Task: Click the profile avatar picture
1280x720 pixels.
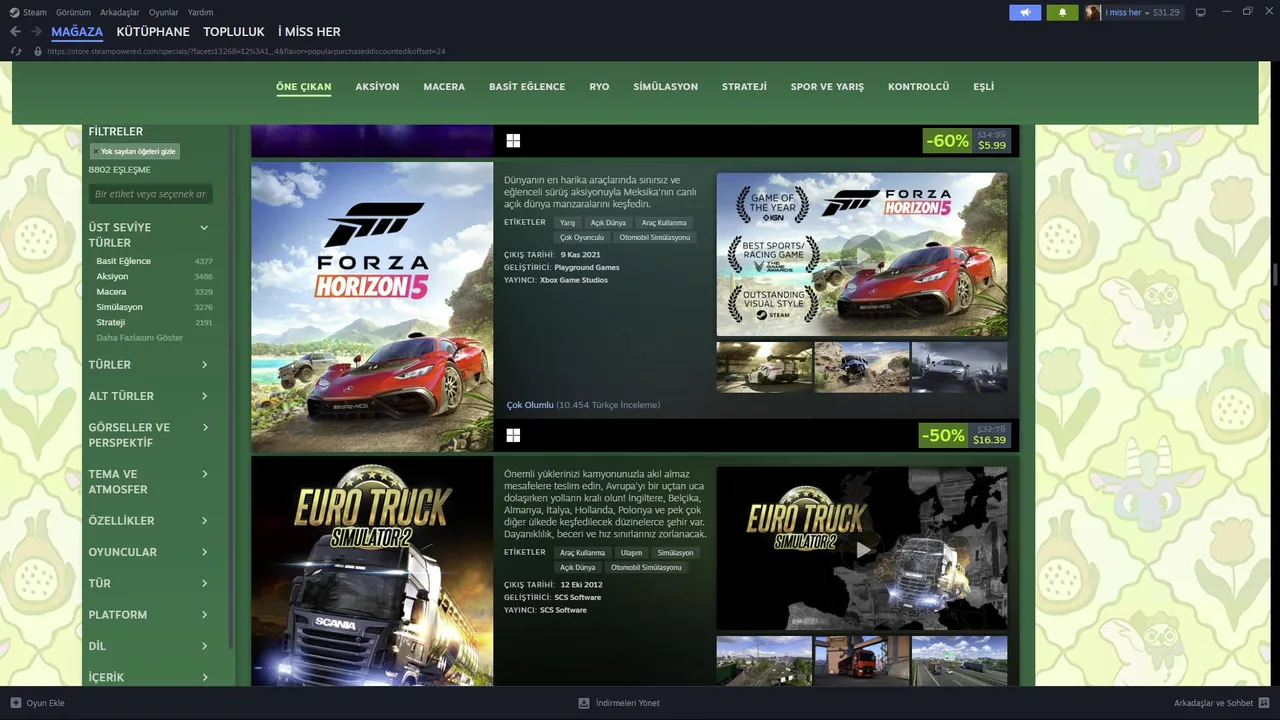Action: 1093,12
